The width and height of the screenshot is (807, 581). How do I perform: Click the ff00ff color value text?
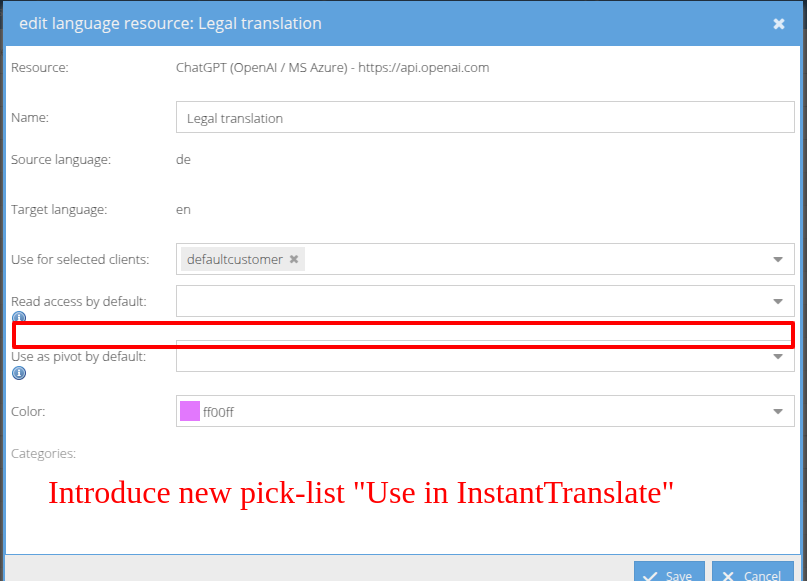coord(218,412)
